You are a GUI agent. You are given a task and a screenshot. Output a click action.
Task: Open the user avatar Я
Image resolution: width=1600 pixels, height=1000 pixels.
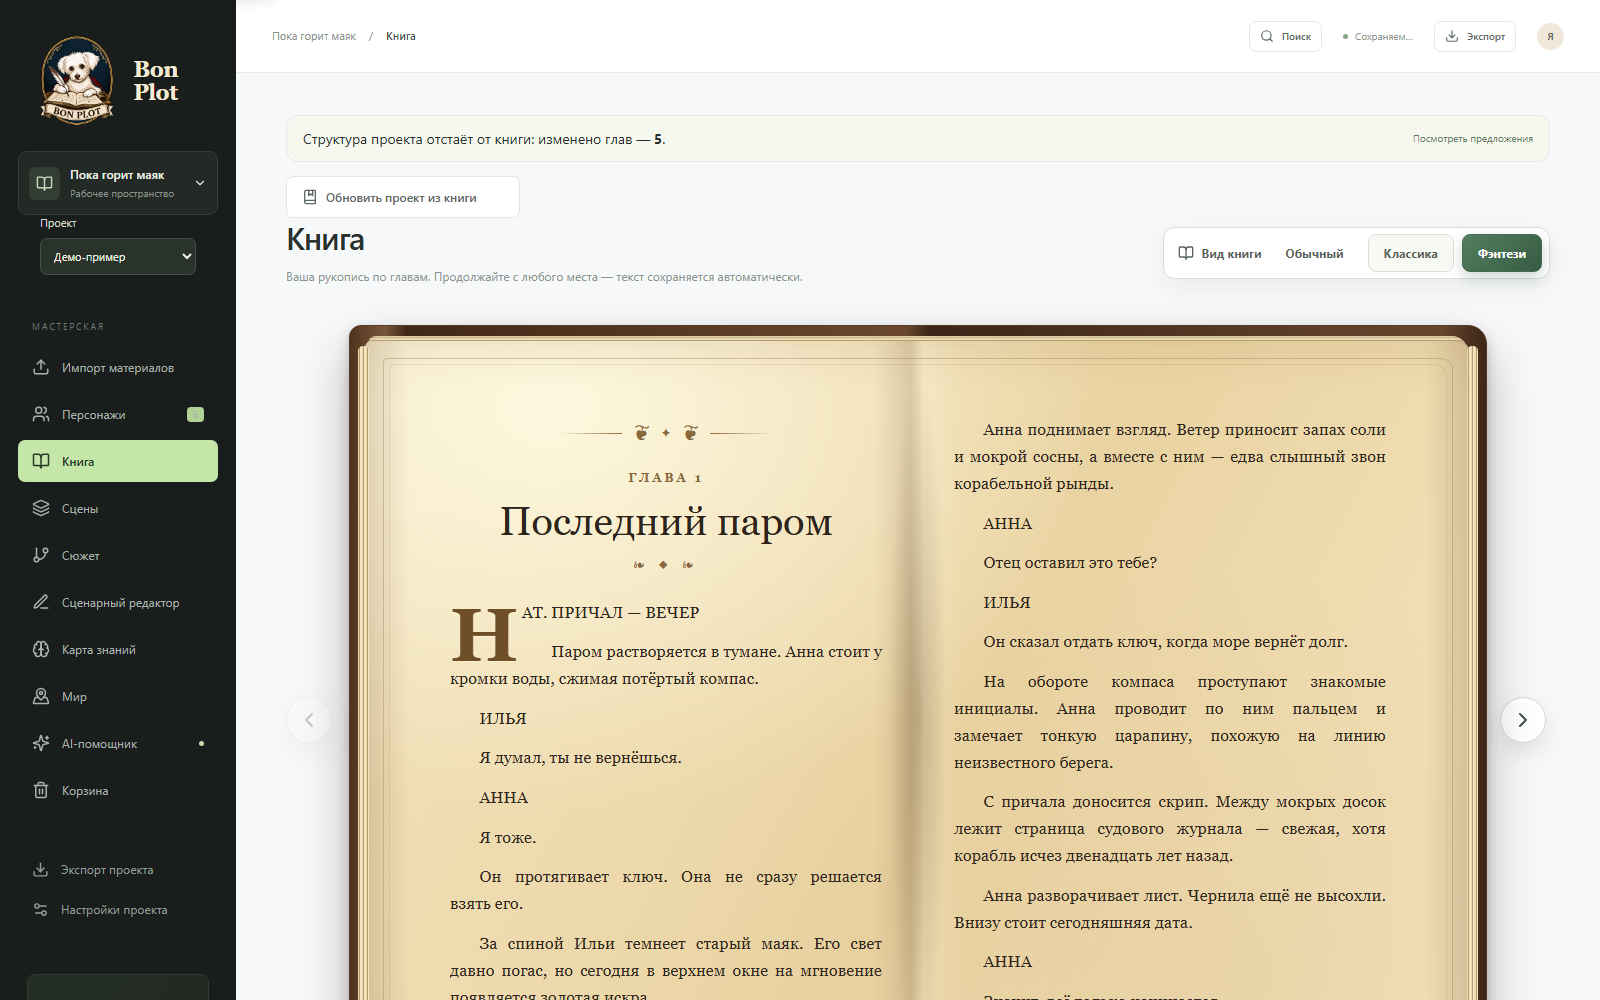pos(1550,36)
